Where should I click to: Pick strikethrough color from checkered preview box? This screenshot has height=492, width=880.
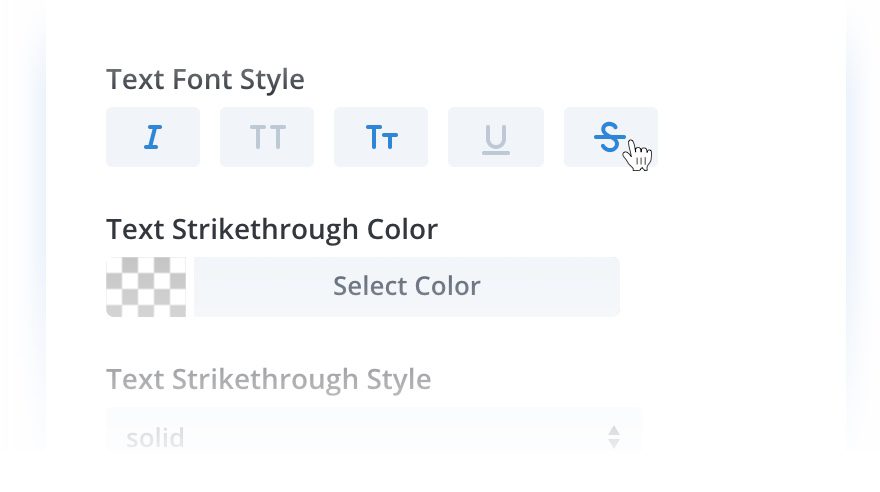[x=146, y=287]
